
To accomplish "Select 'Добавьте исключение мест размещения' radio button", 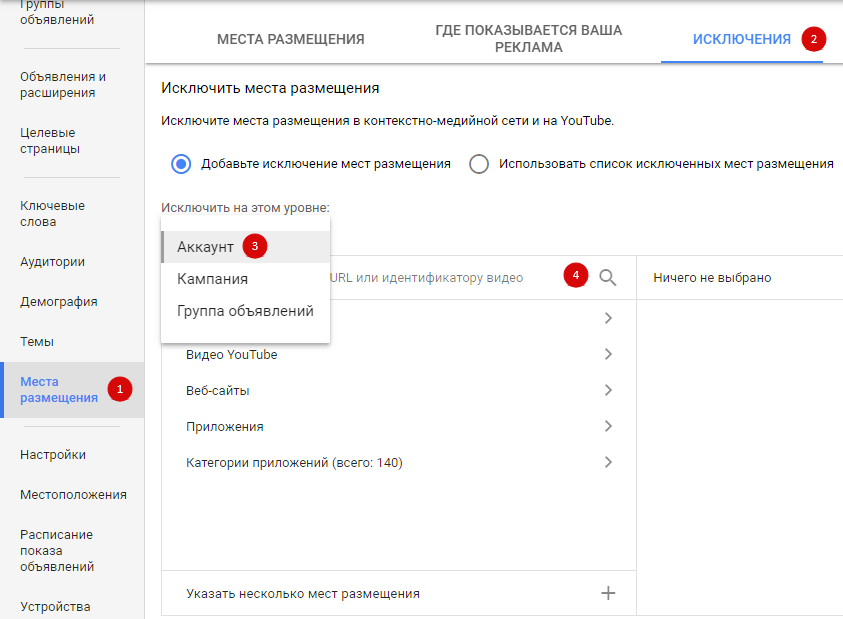I will click(181, 164).
